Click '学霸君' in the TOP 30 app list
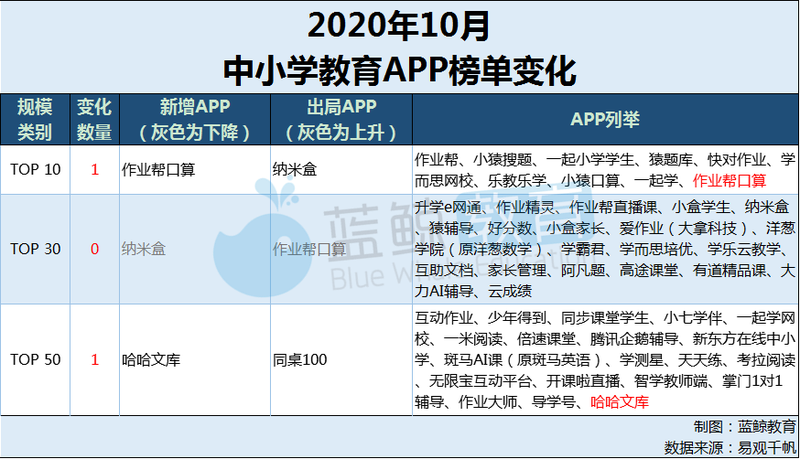The width and height of the screenshot is (800, 459). tap(583, 249)
